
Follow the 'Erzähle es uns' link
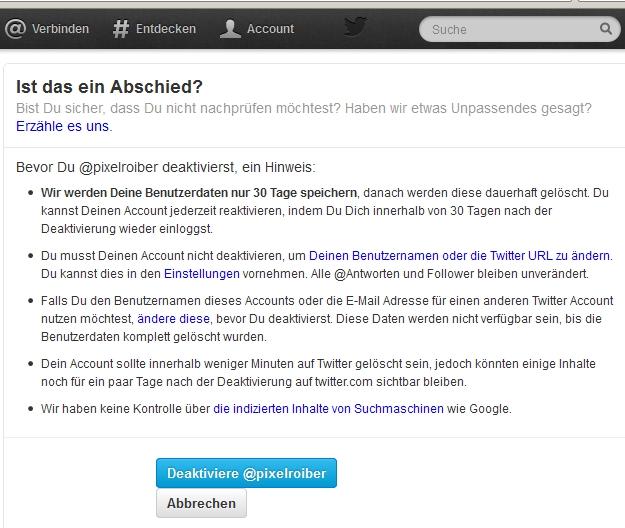63,126
